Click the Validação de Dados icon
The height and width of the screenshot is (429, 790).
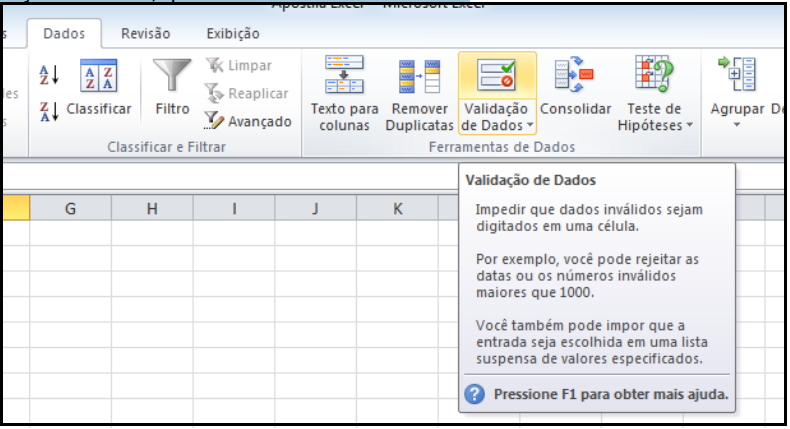497,78
